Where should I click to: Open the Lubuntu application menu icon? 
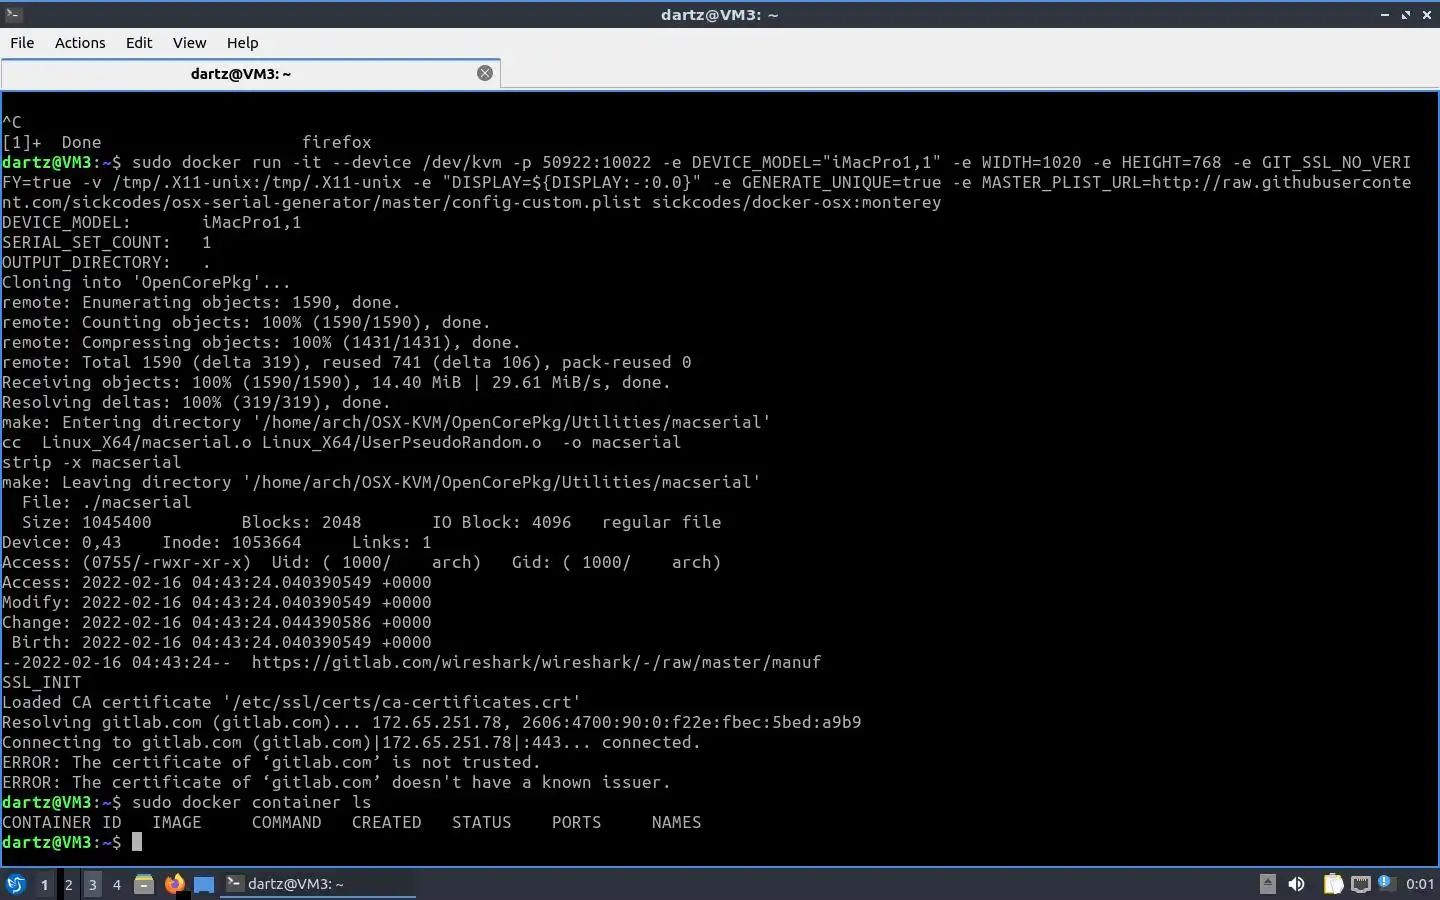coord(15,884)
